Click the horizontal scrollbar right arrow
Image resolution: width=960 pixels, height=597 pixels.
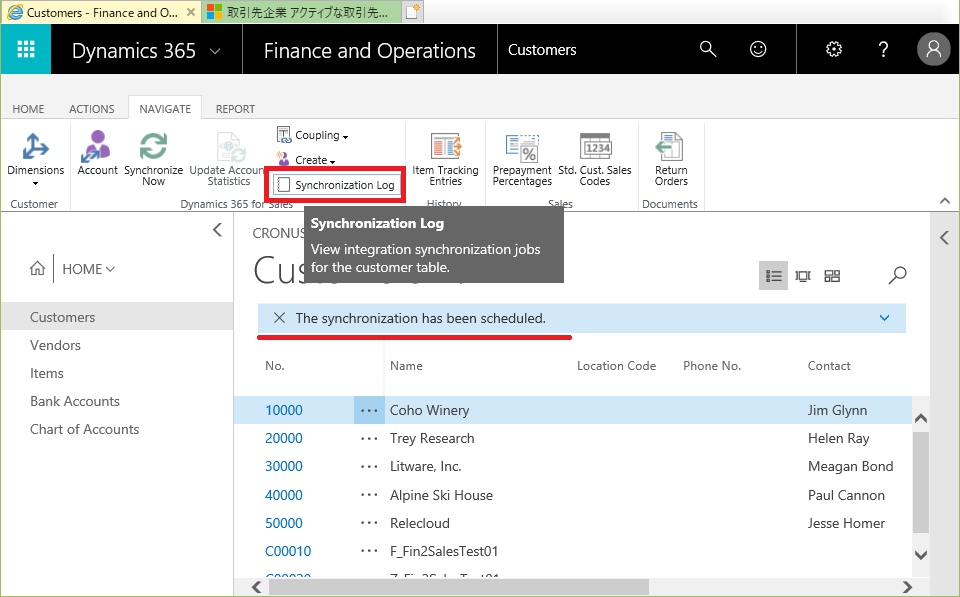[907, 587]
